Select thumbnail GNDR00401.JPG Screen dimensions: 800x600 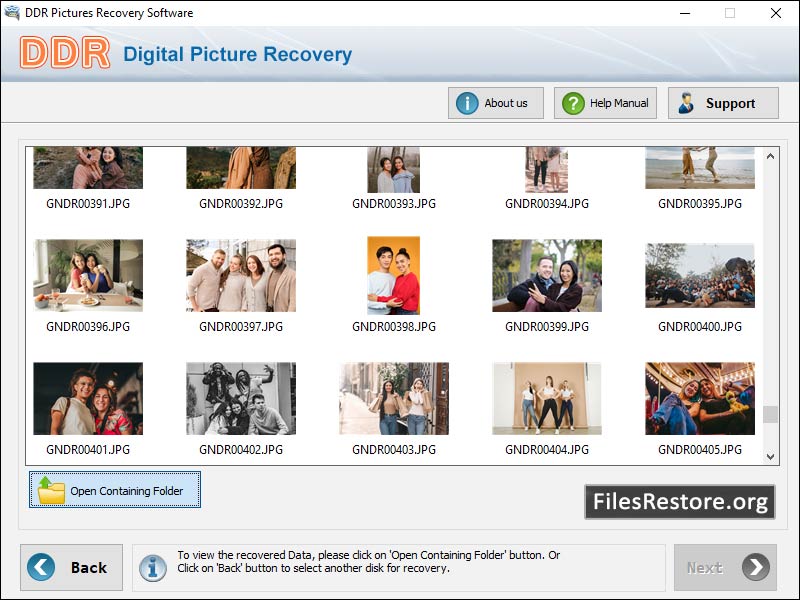point(88,398)
